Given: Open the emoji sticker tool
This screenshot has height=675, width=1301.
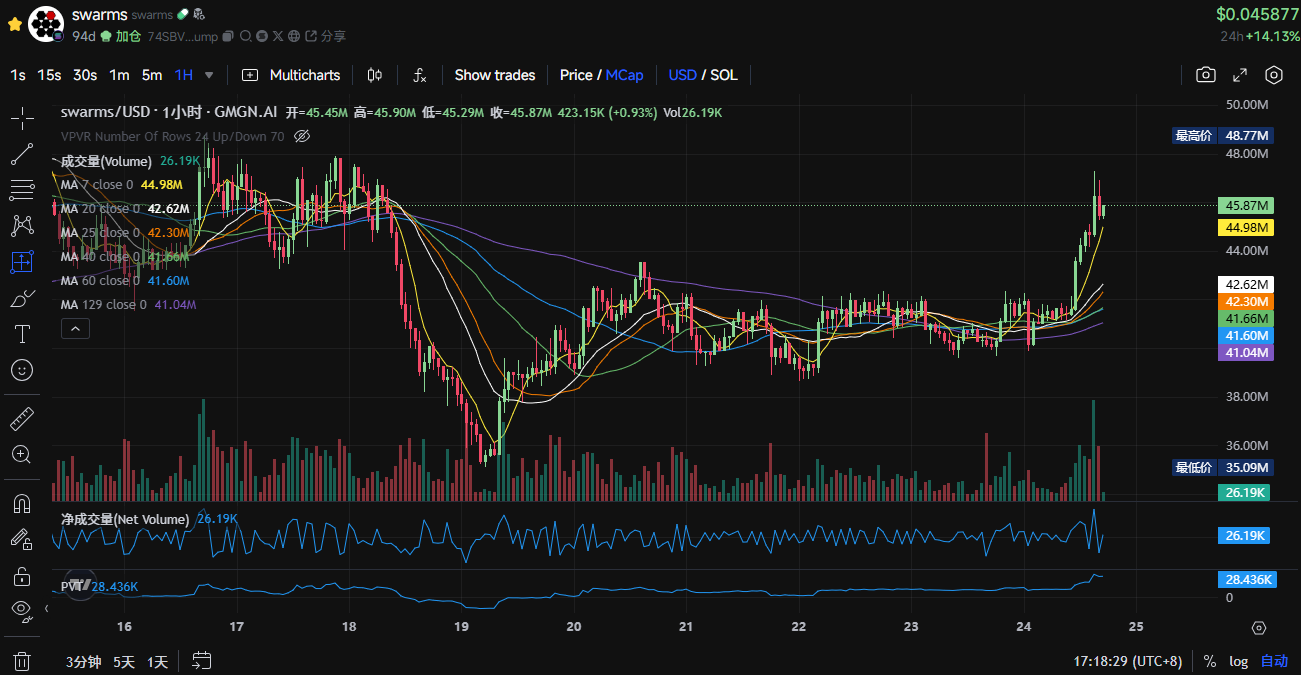Looking at the screenshot, I should pos(22,370).
